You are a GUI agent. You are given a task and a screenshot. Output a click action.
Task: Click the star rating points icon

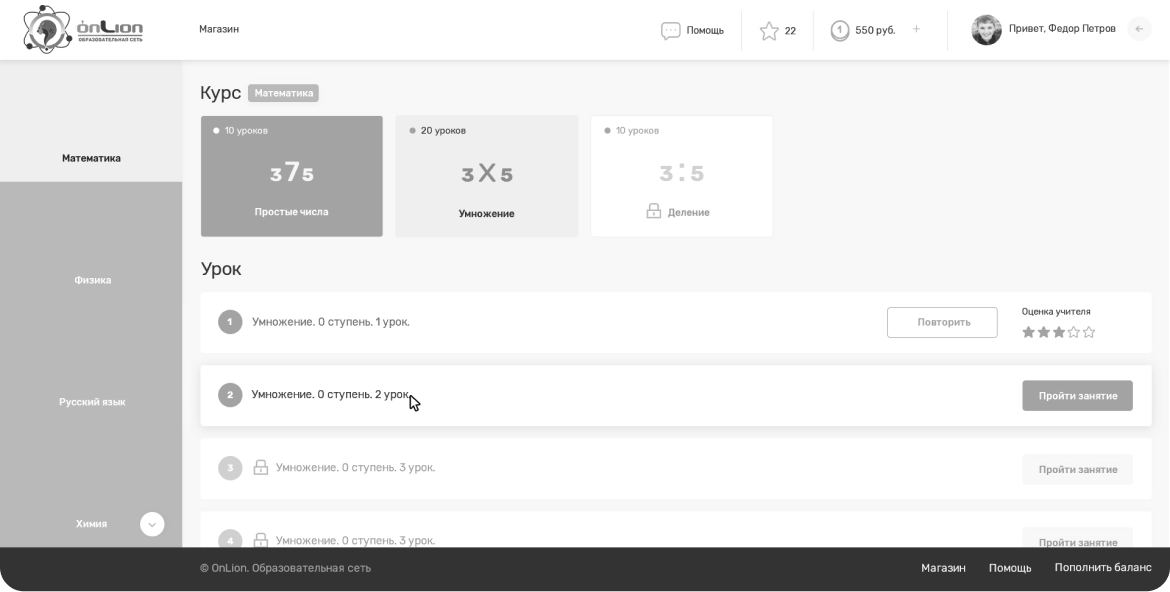(768, 30)
